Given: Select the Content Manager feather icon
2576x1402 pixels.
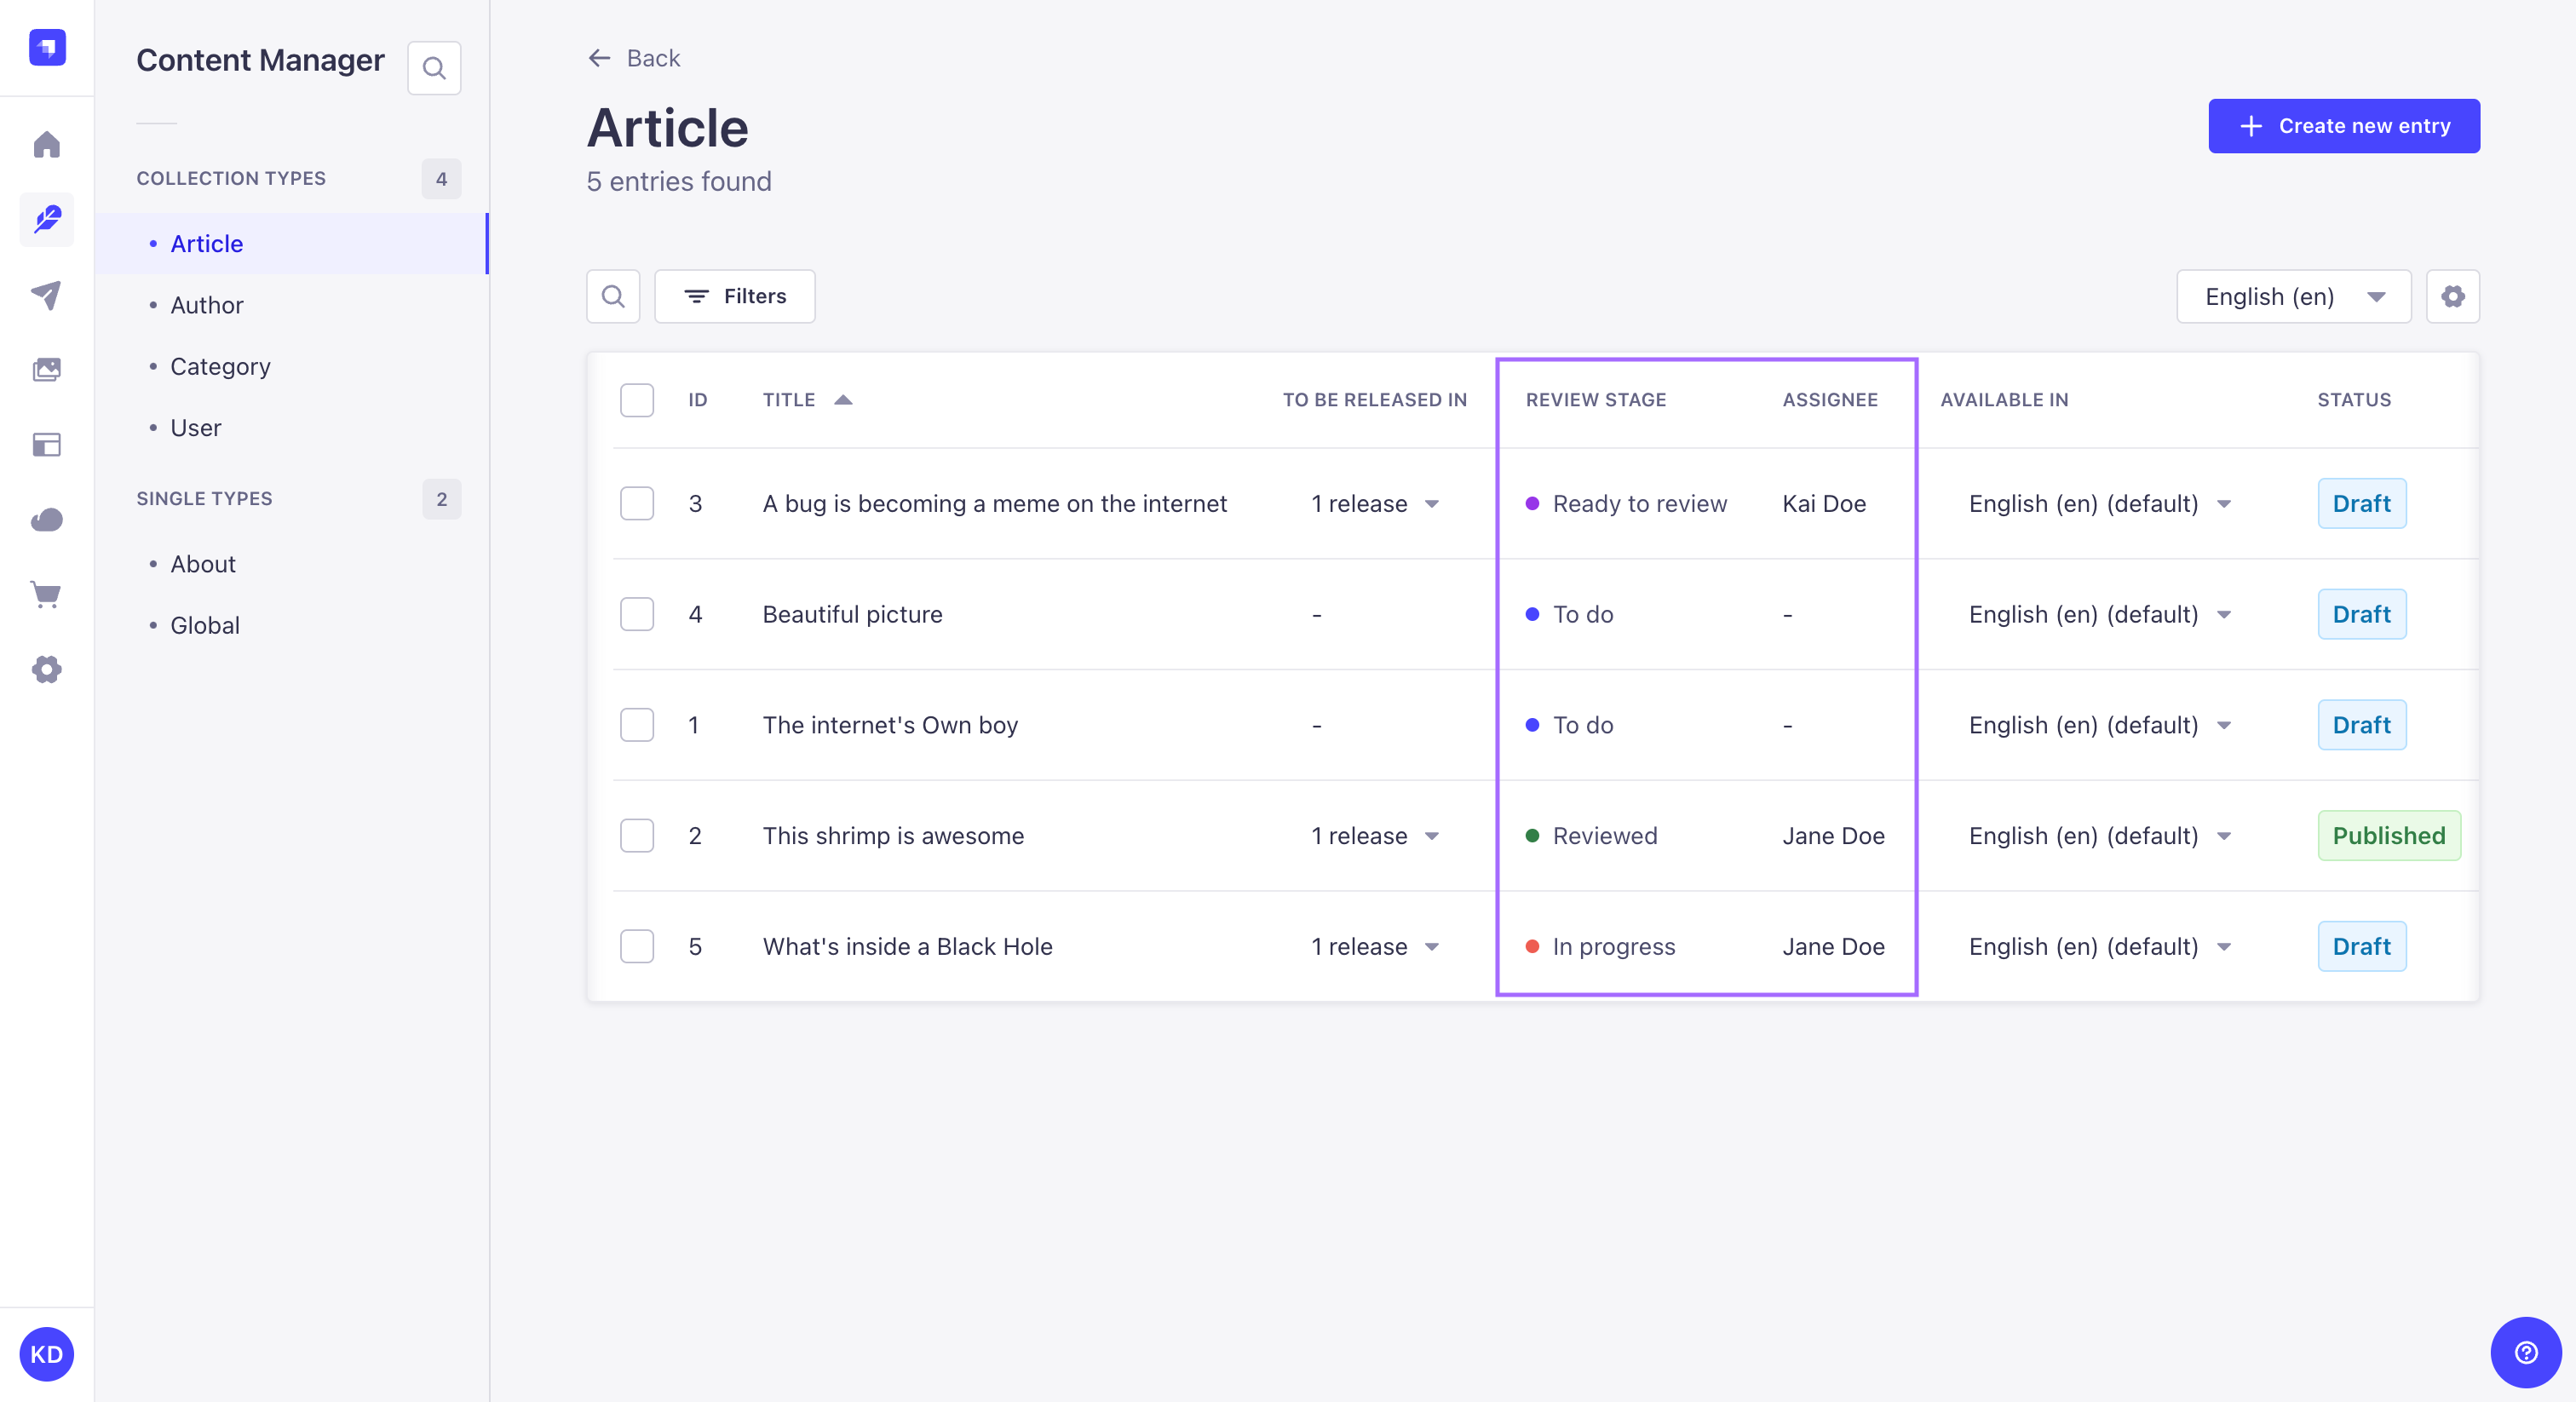Looking at the screenshot, I should point(46,219).
